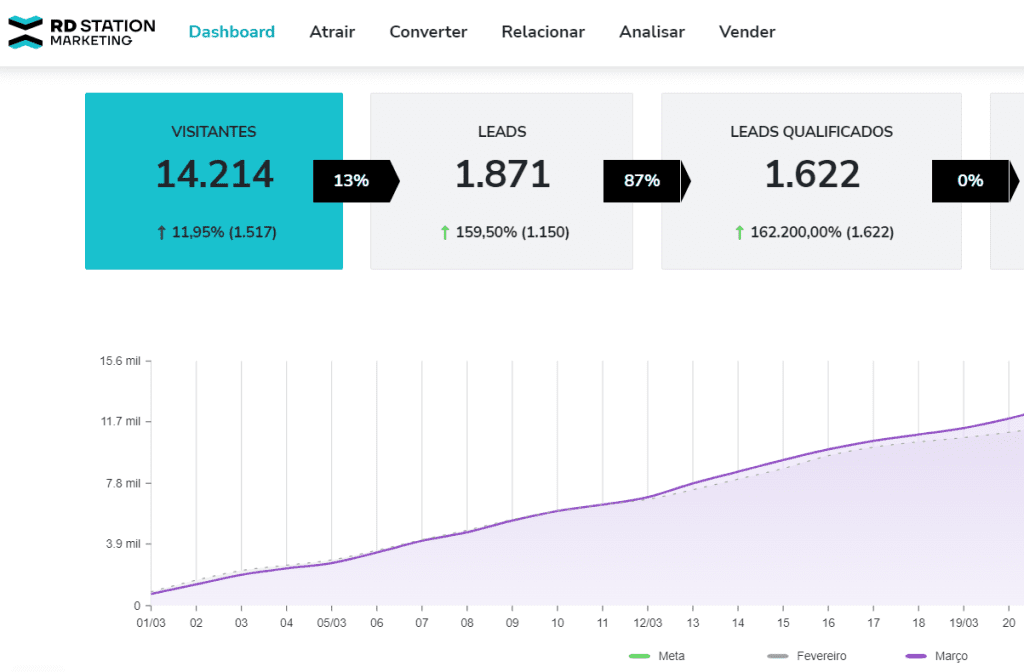Click the 13% conversion arrow badge
Viewport: 1024px width, 672px height.
coord(354,181)
